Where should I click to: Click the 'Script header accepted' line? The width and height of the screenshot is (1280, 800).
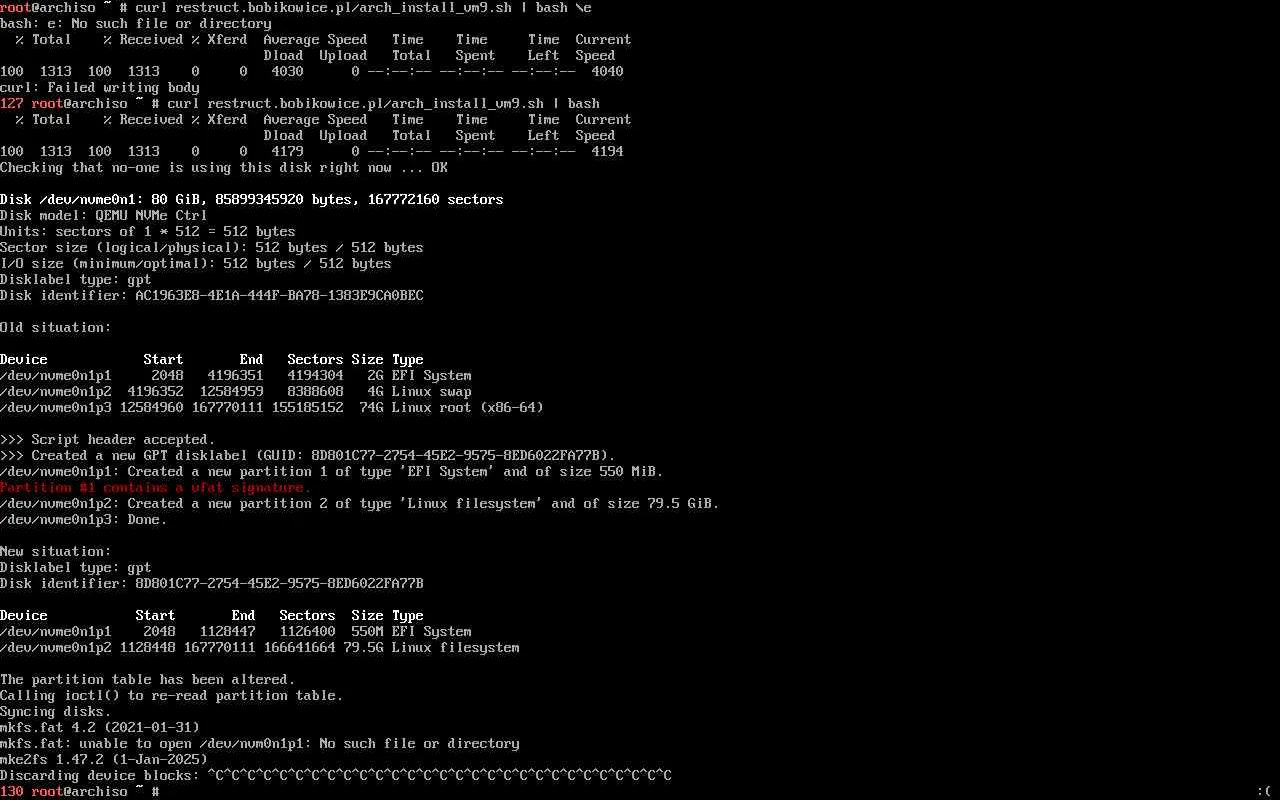[x=108, y=439]
